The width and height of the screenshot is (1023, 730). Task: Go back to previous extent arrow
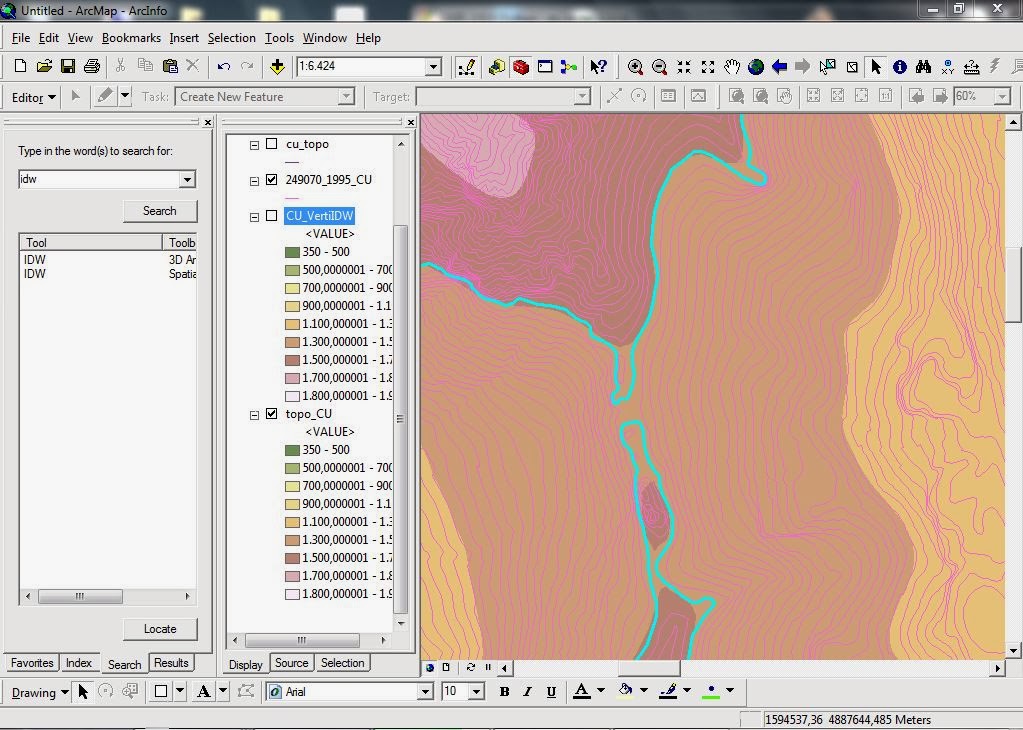779,67
